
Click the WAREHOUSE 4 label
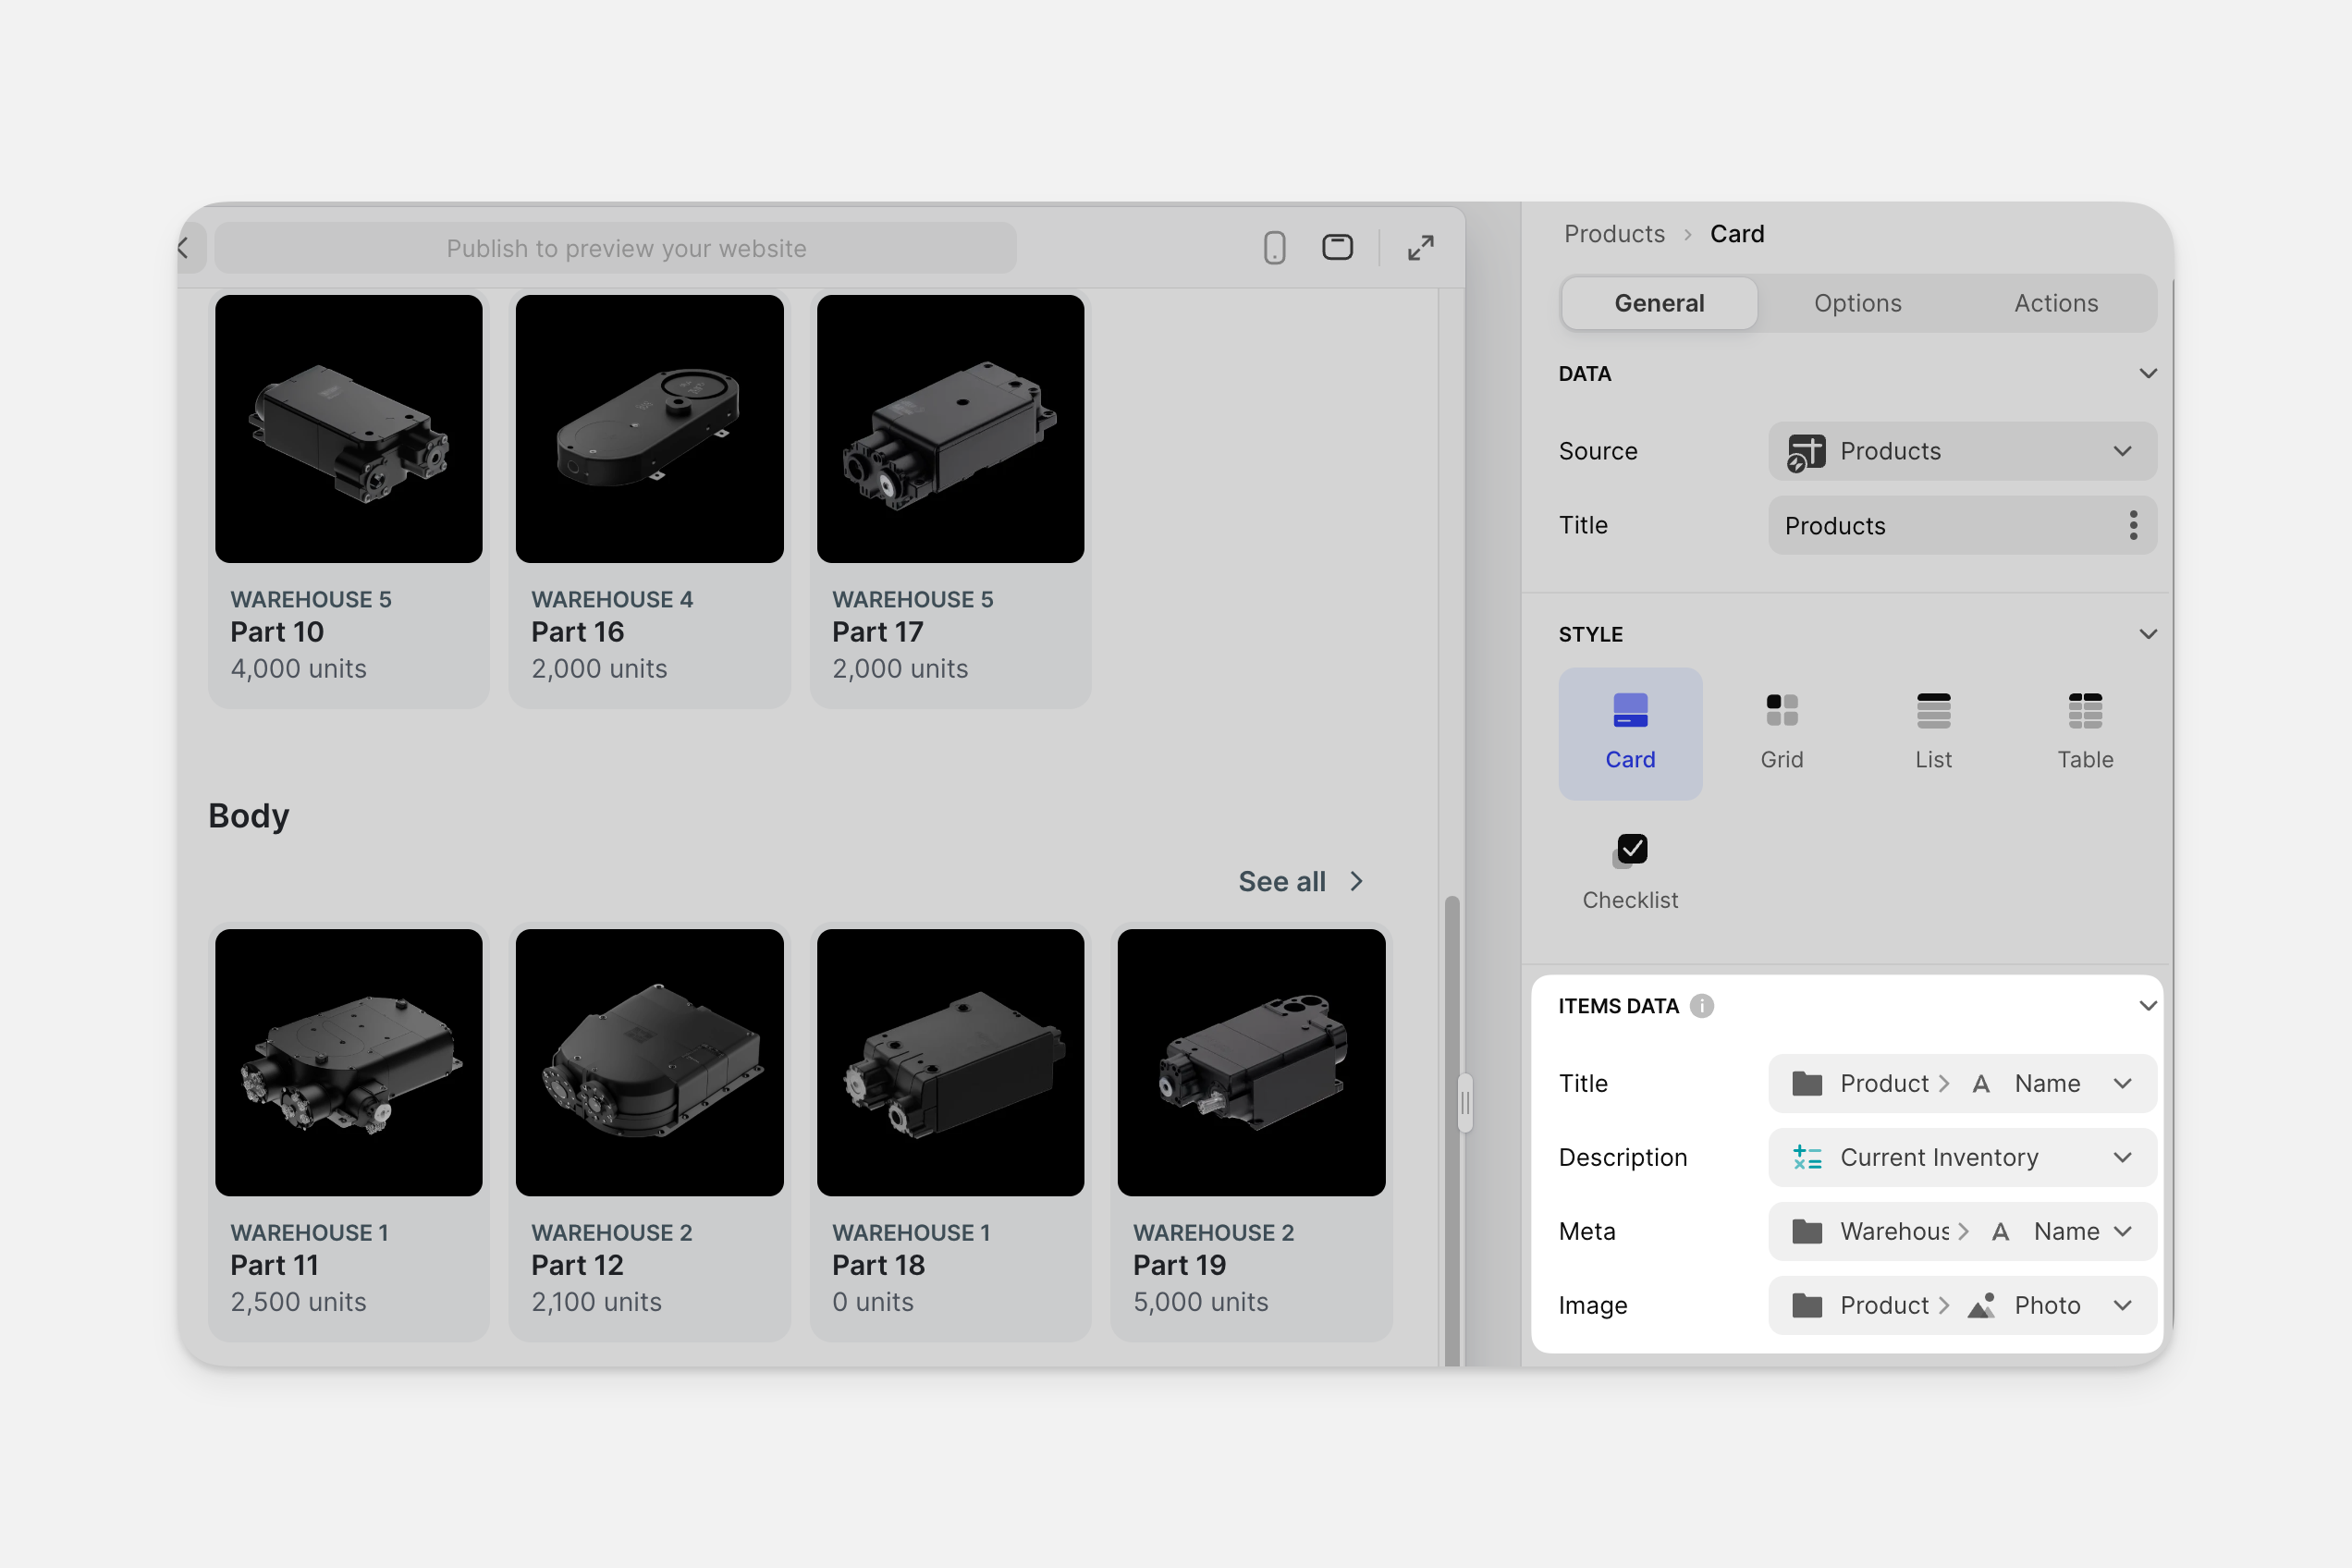click(x=612, y=599)
